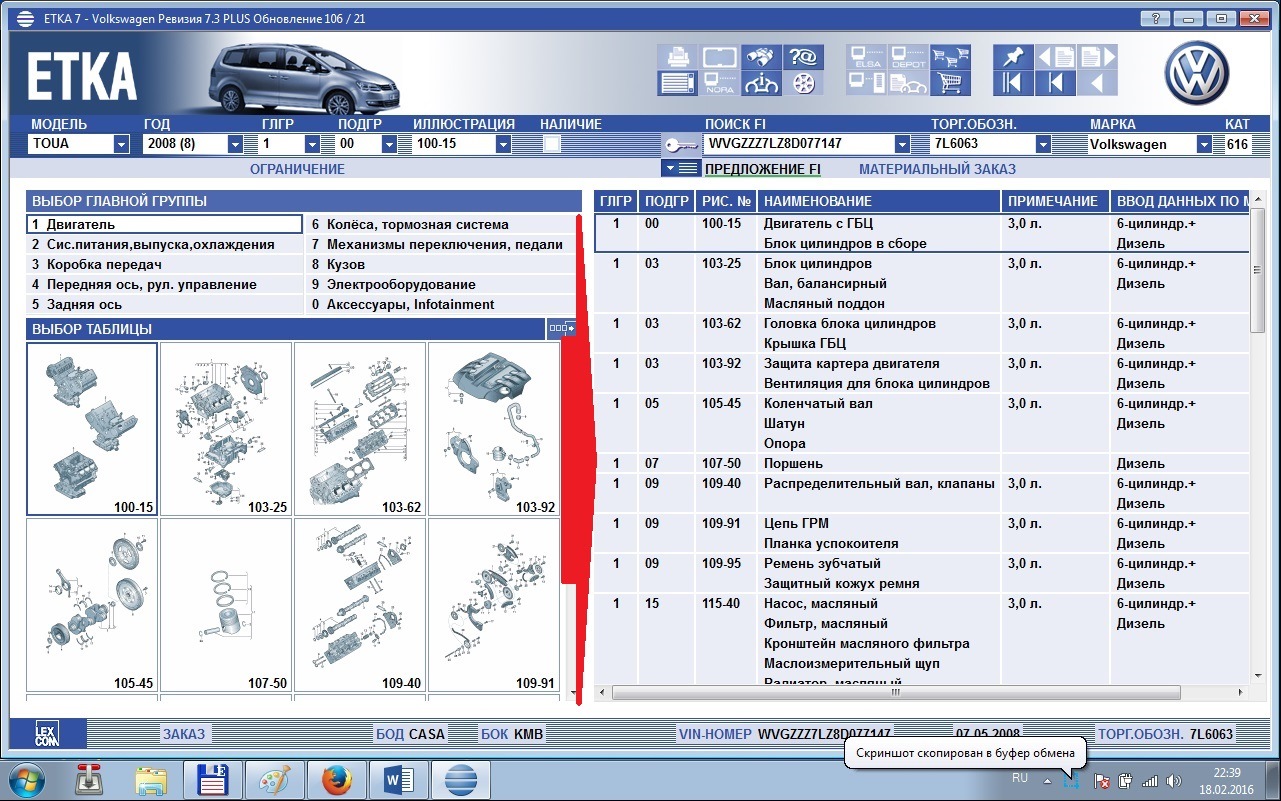
Task: Go to previous page document icon
Action: point(1055,57)
